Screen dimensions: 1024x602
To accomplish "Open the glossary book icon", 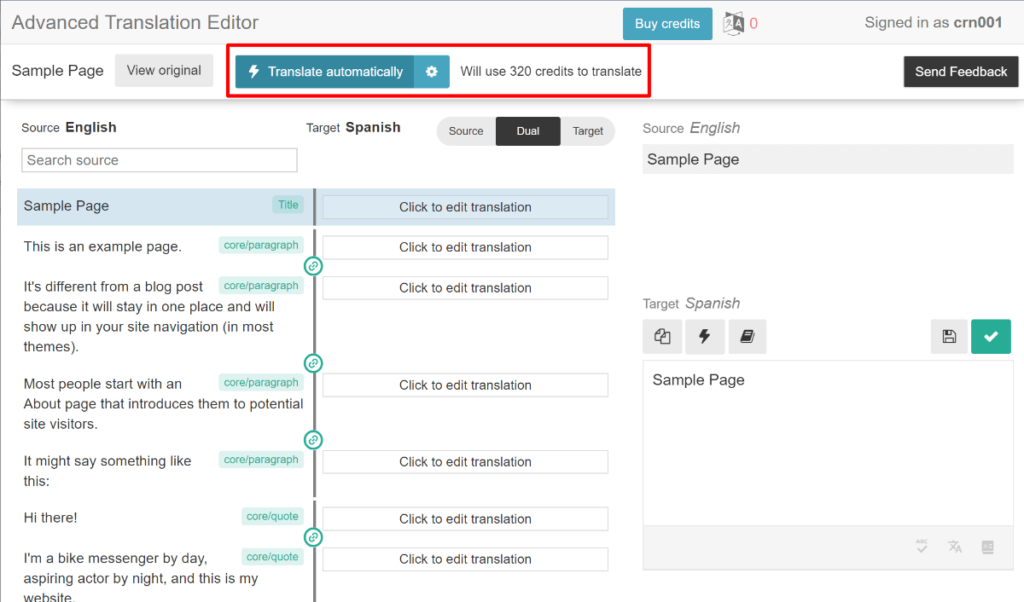I will click(x=747, y=336).
